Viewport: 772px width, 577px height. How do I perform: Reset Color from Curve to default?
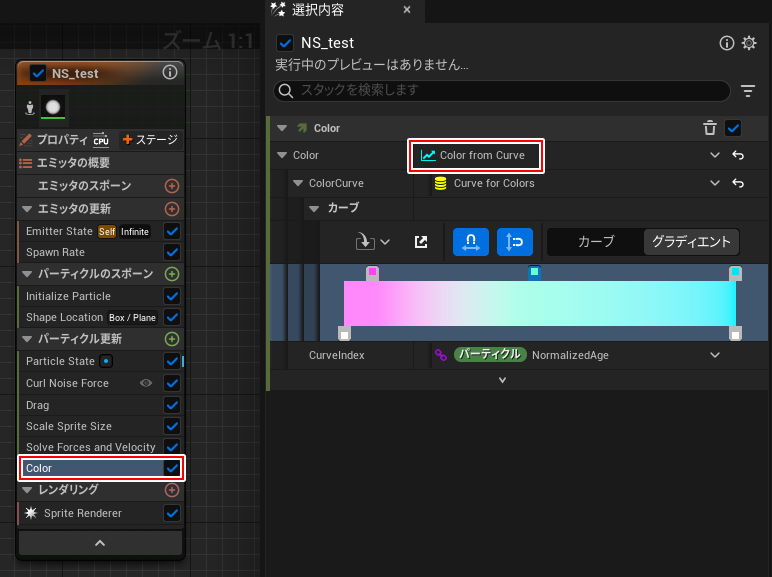(x=738, y=156)
